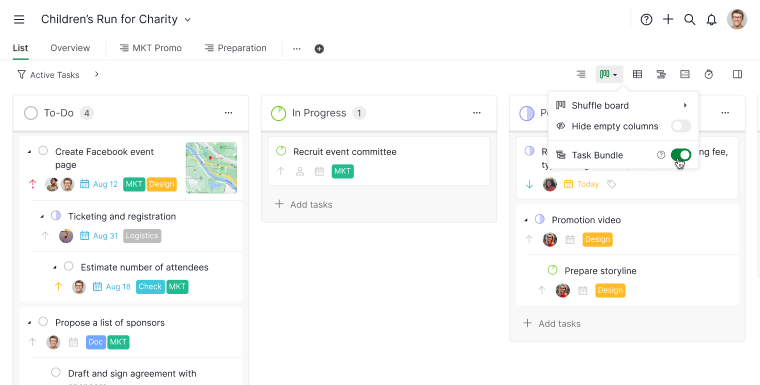Open the hamburger navigation menu

19,19
